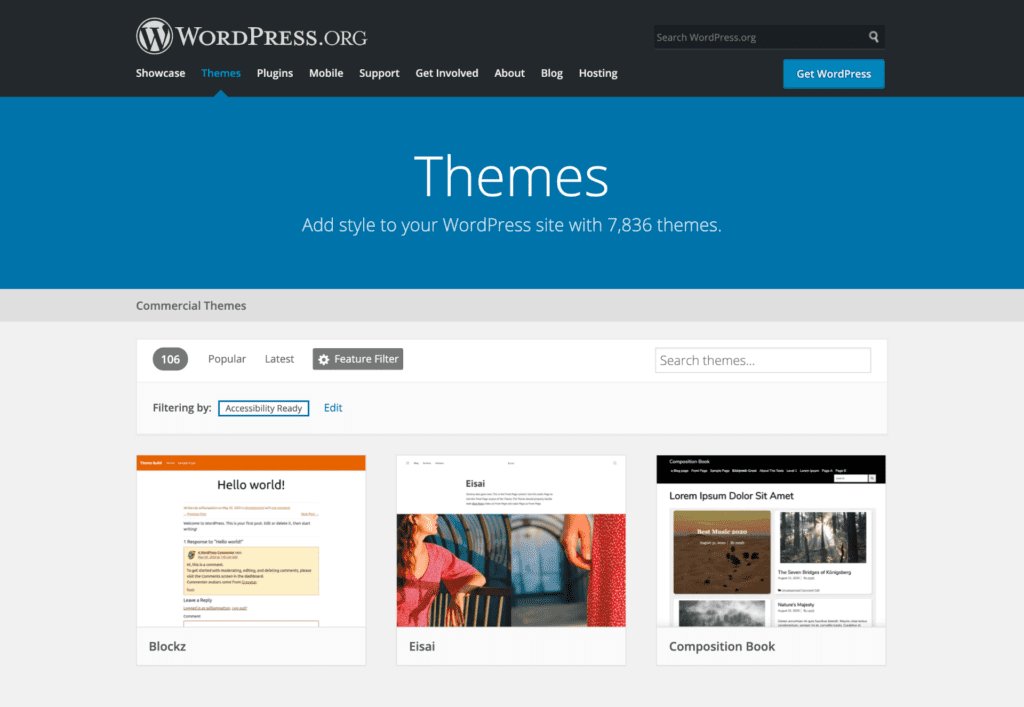
Task: Open the Showcase menu item
Action: pyautogui.click(x=161, y=73)
